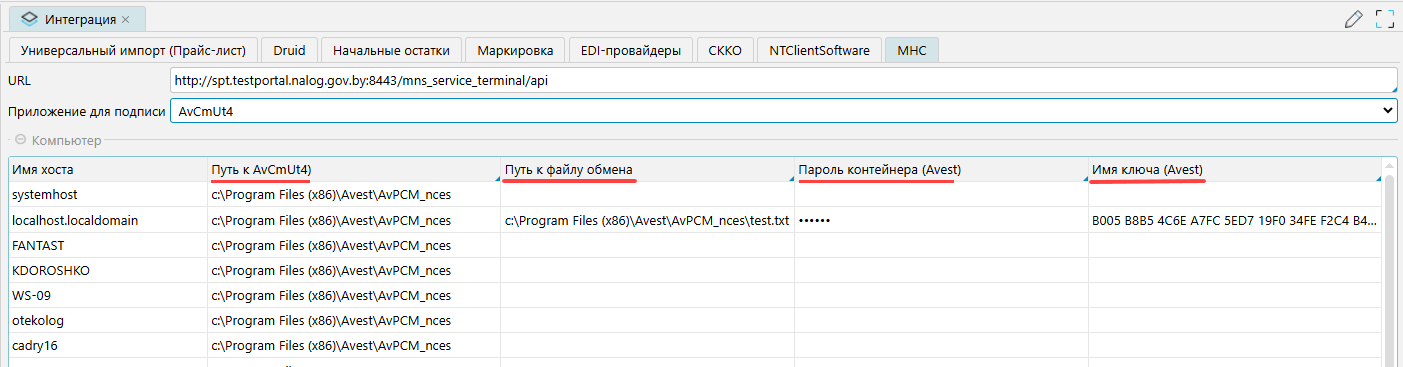Click the Пароль контейнера cell for localhost
This screenshot has width=1403, height=367.
(x=941, y=220)
